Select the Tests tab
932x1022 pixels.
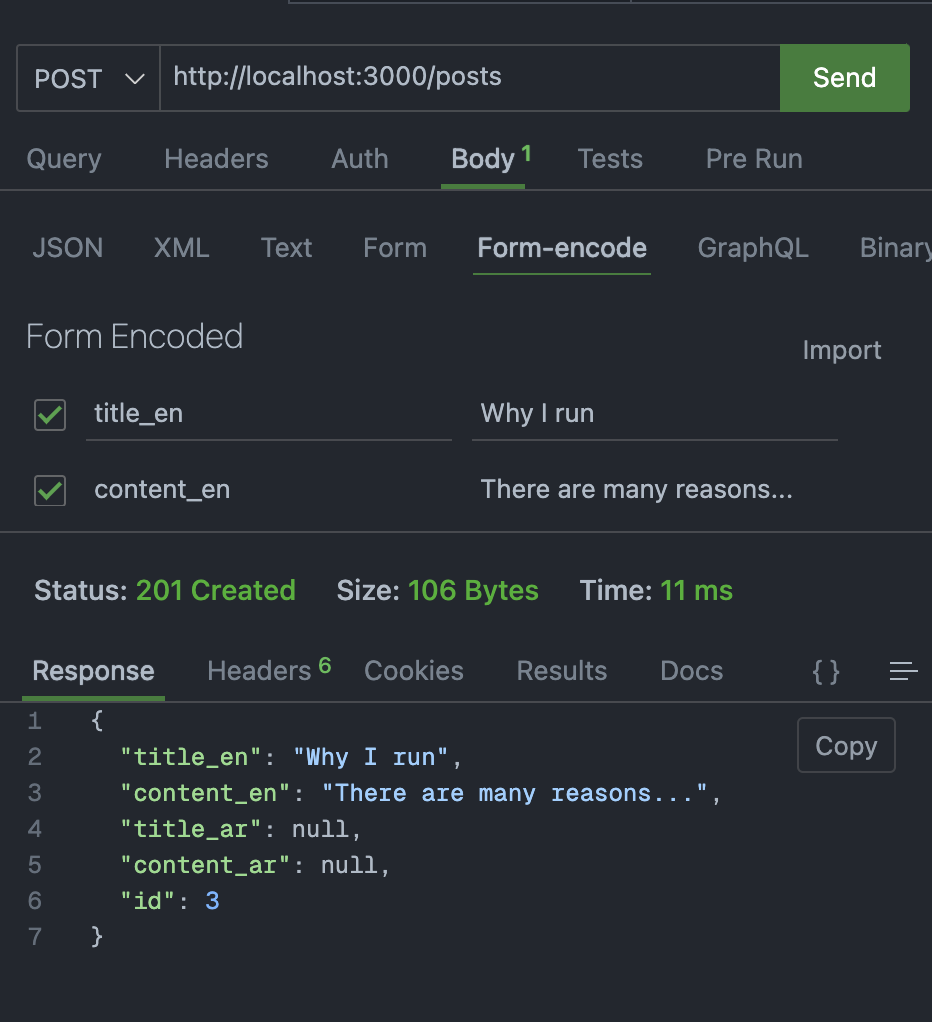click(609, 158)
